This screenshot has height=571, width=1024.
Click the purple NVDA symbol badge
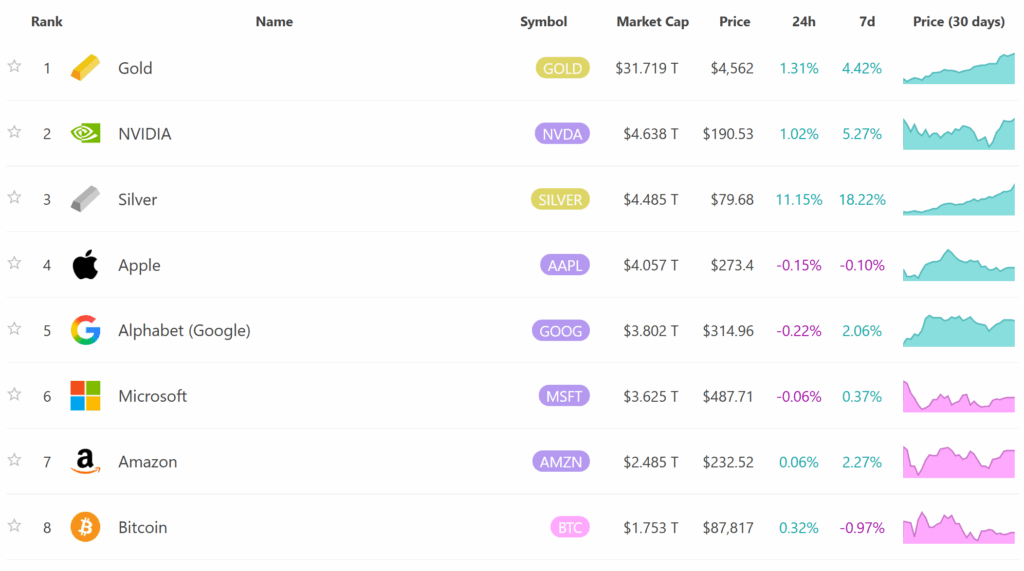point(561,134)
